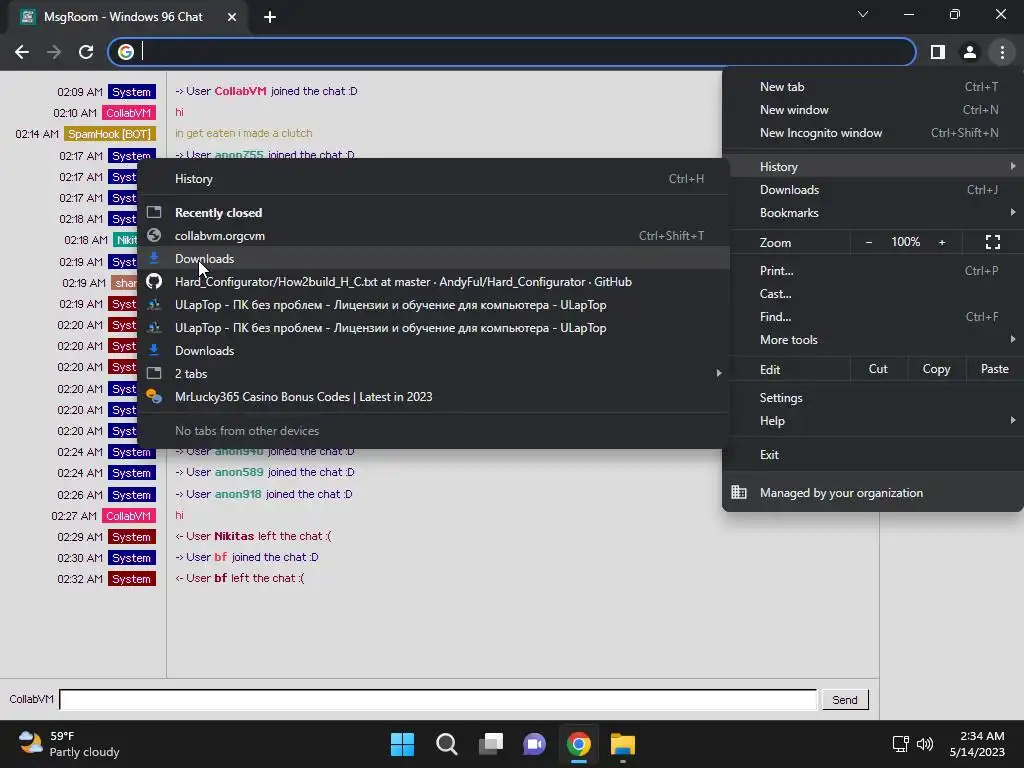This screenshot has width=1024, height=768.
Task: Open the Hard_Configurator GitHub history entry
Action: (x=434, y=281)
